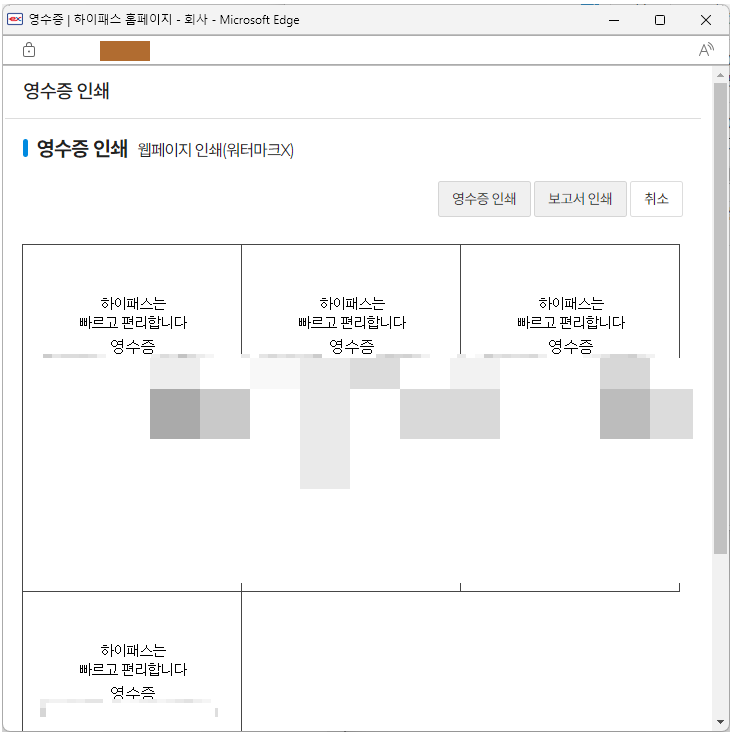Screen dimensions: 736x739
Task: Click the page title 영수증 인쇄 at the top
Action: pyautogui.click(x=66, y=91)
